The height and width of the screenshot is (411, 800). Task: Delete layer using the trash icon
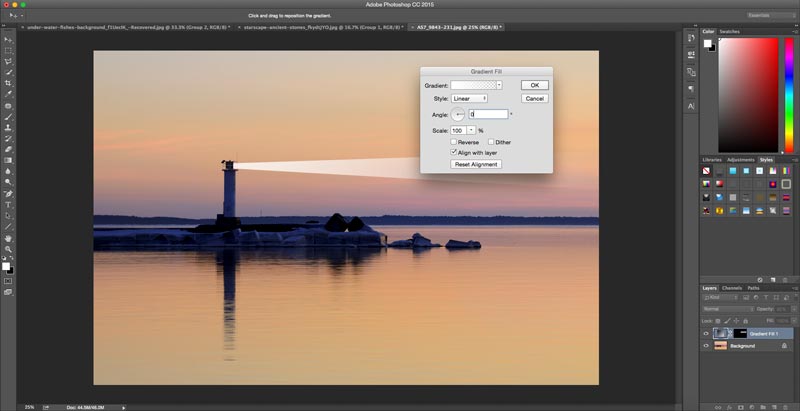coord(785,407)
